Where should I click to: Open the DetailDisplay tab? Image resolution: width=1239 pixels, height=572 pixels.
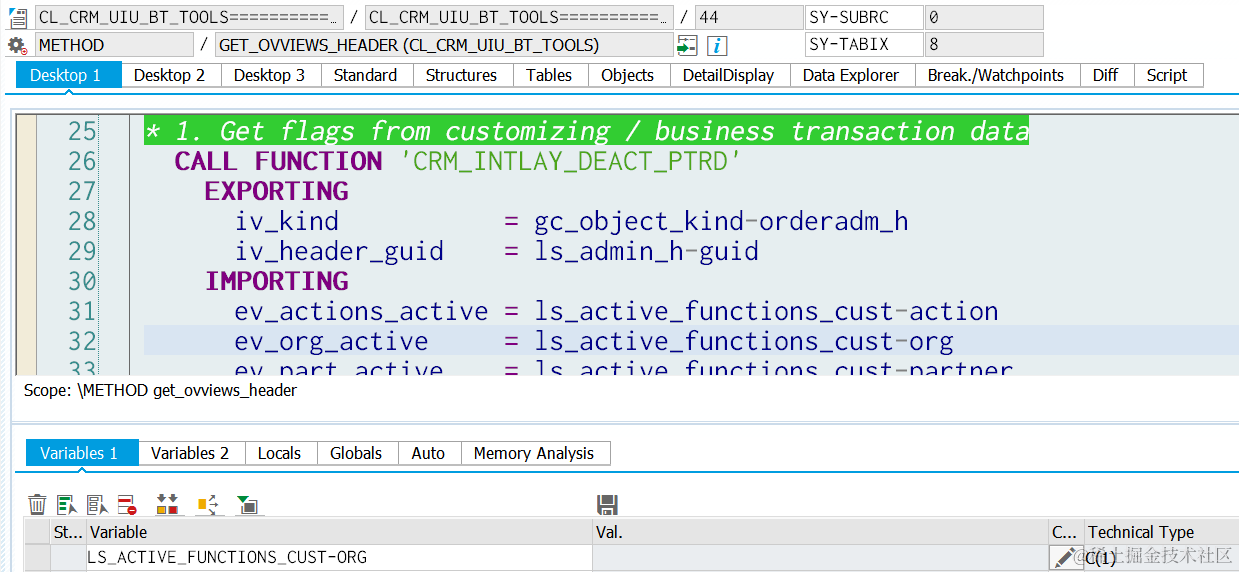point(729,75)
